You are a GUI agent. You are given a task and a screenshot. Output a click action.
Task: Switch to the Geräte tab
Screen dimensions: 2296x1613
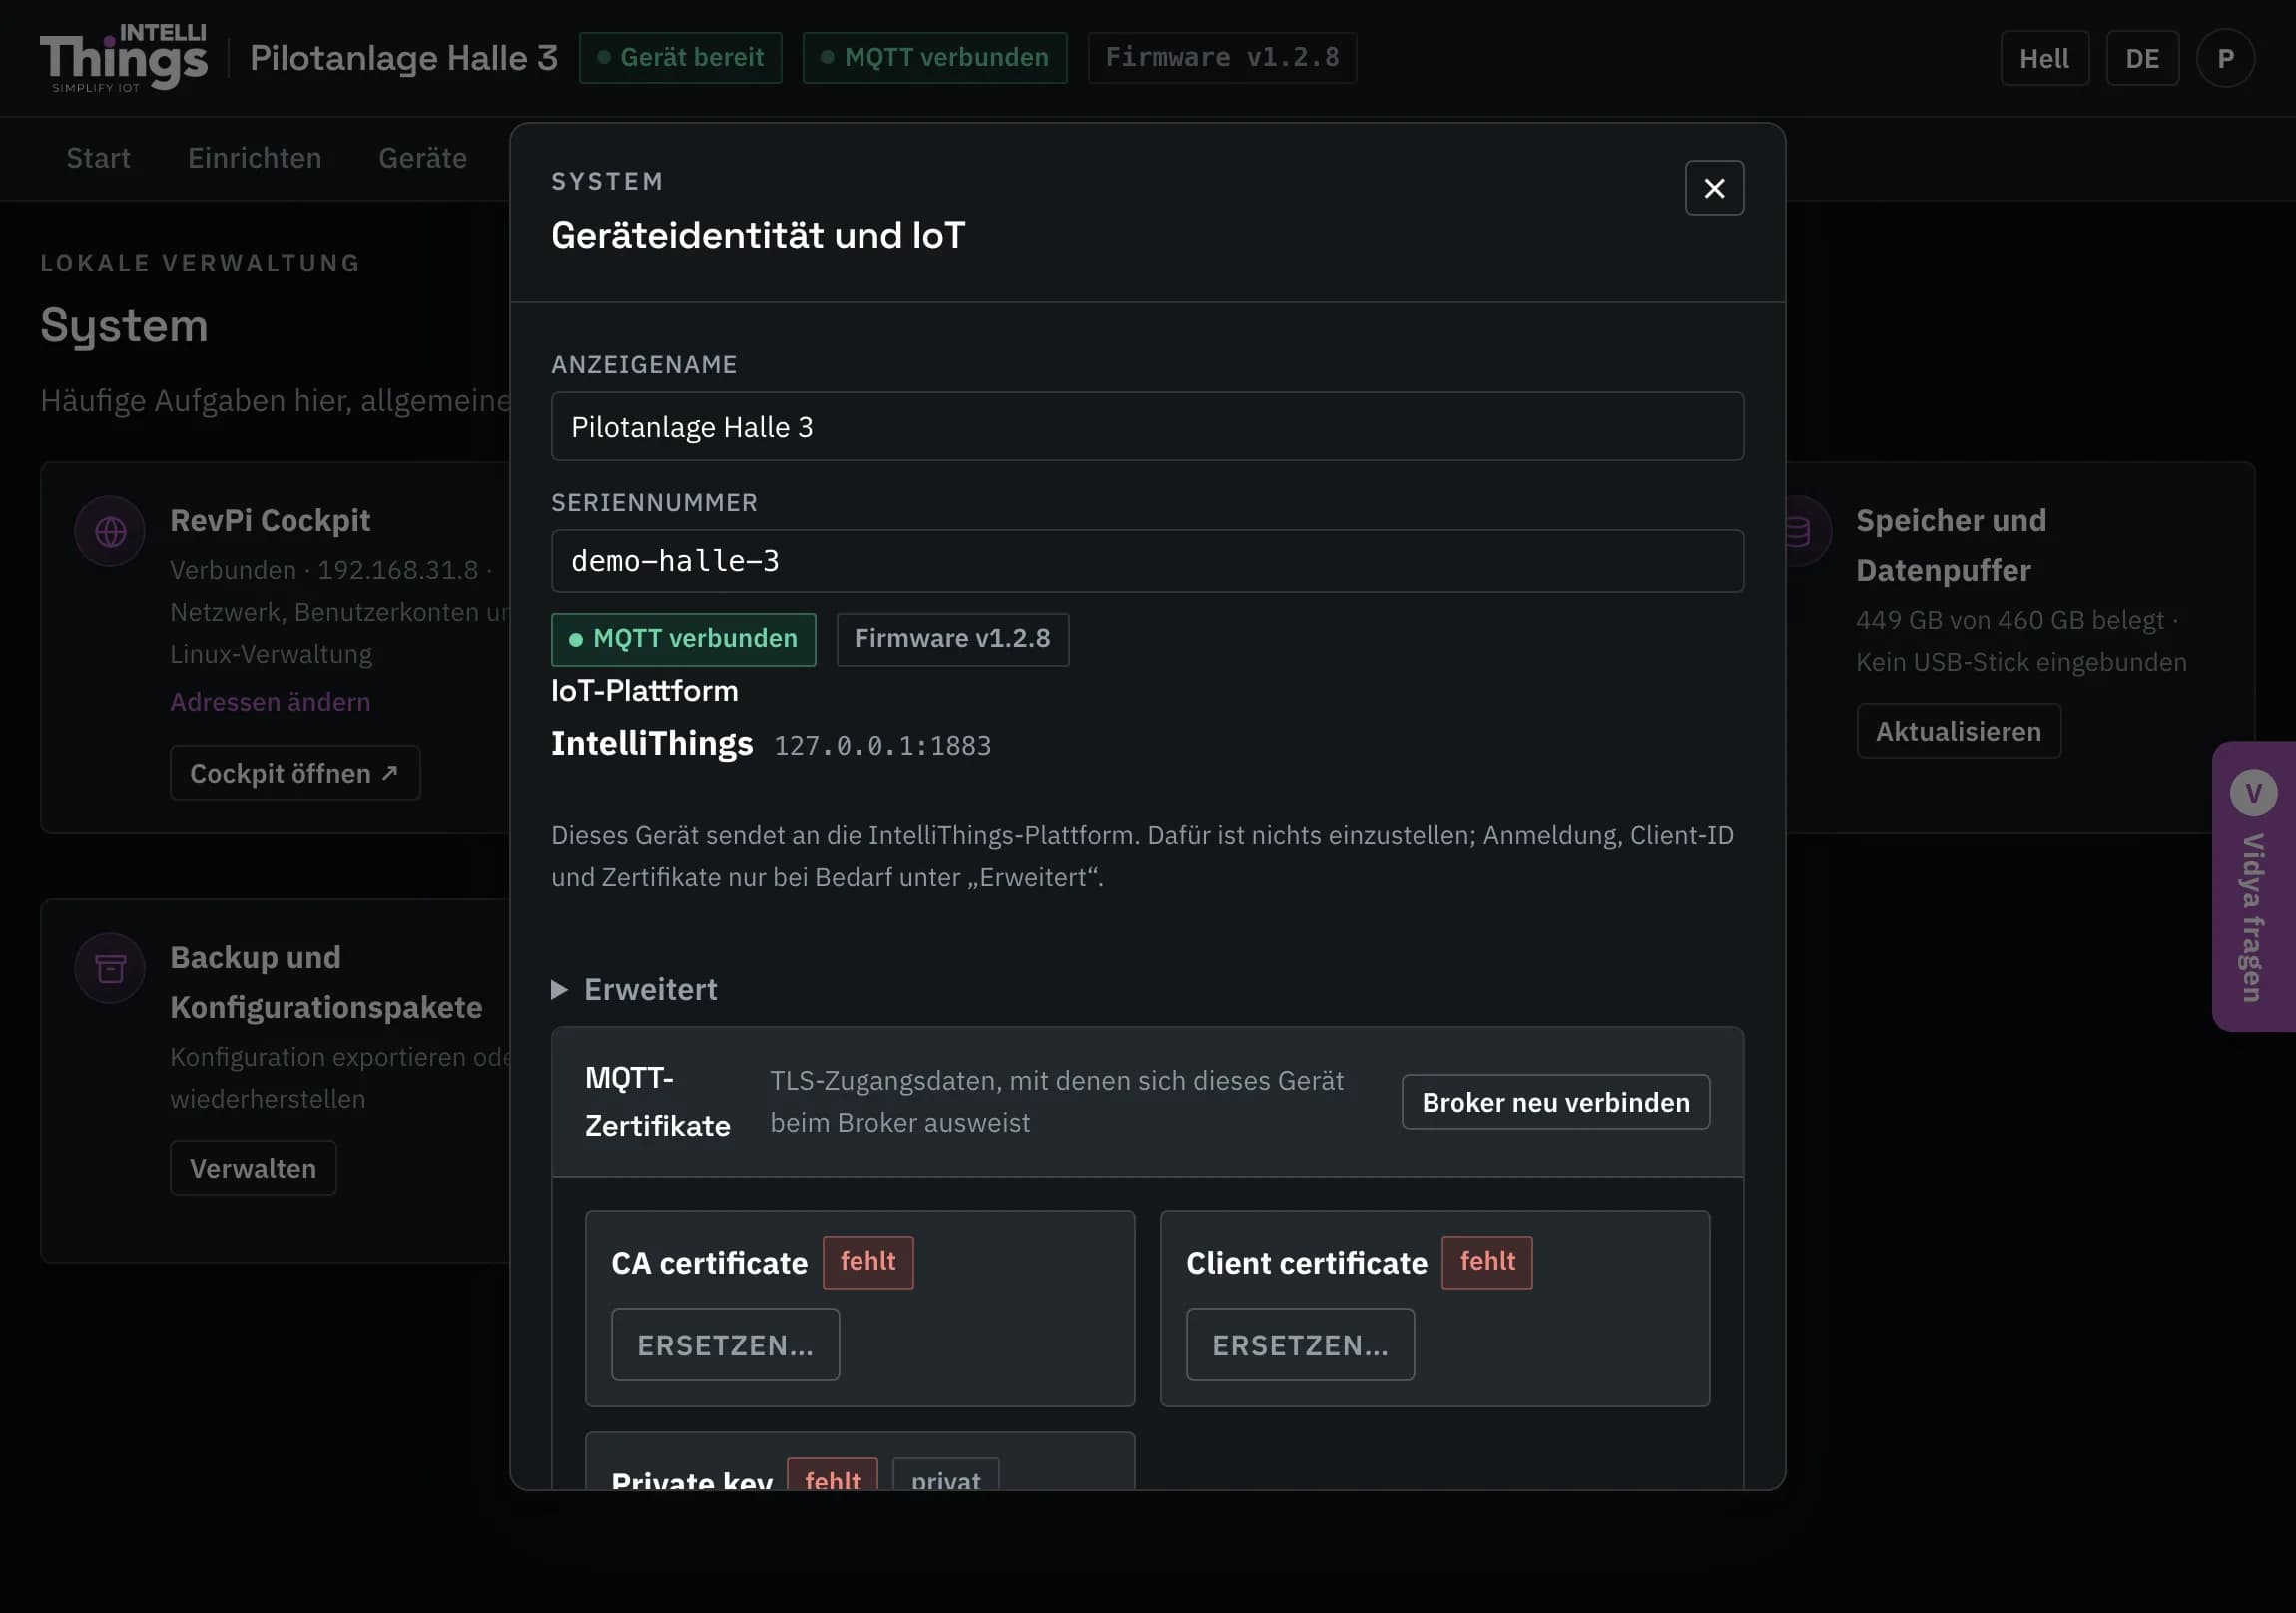(423, 158)
